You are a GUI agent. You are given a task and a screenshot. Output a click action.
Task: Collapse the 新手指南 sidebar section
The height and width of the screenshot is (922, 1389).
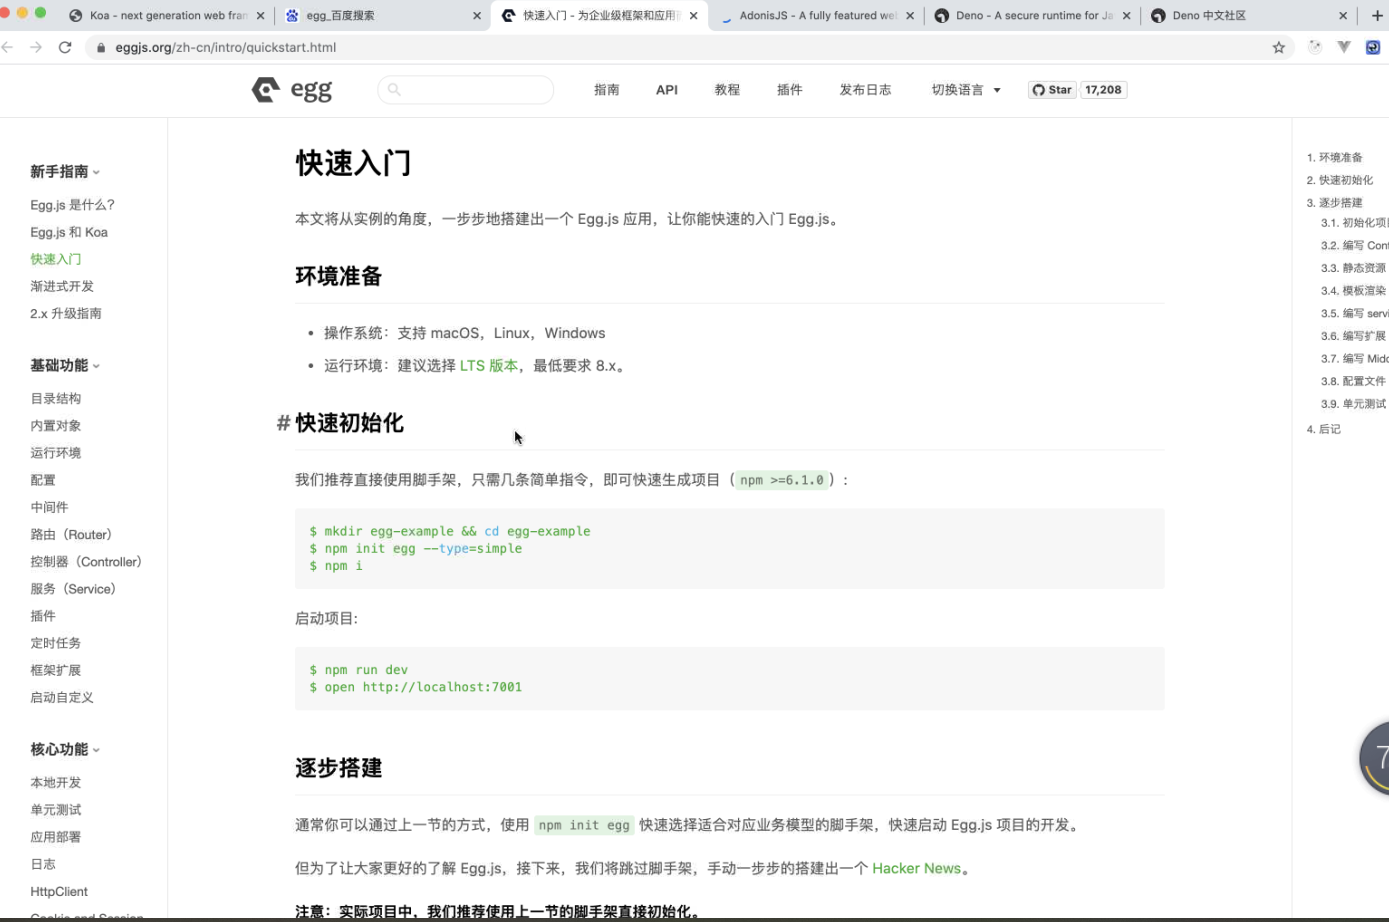(x=65, y=172)
